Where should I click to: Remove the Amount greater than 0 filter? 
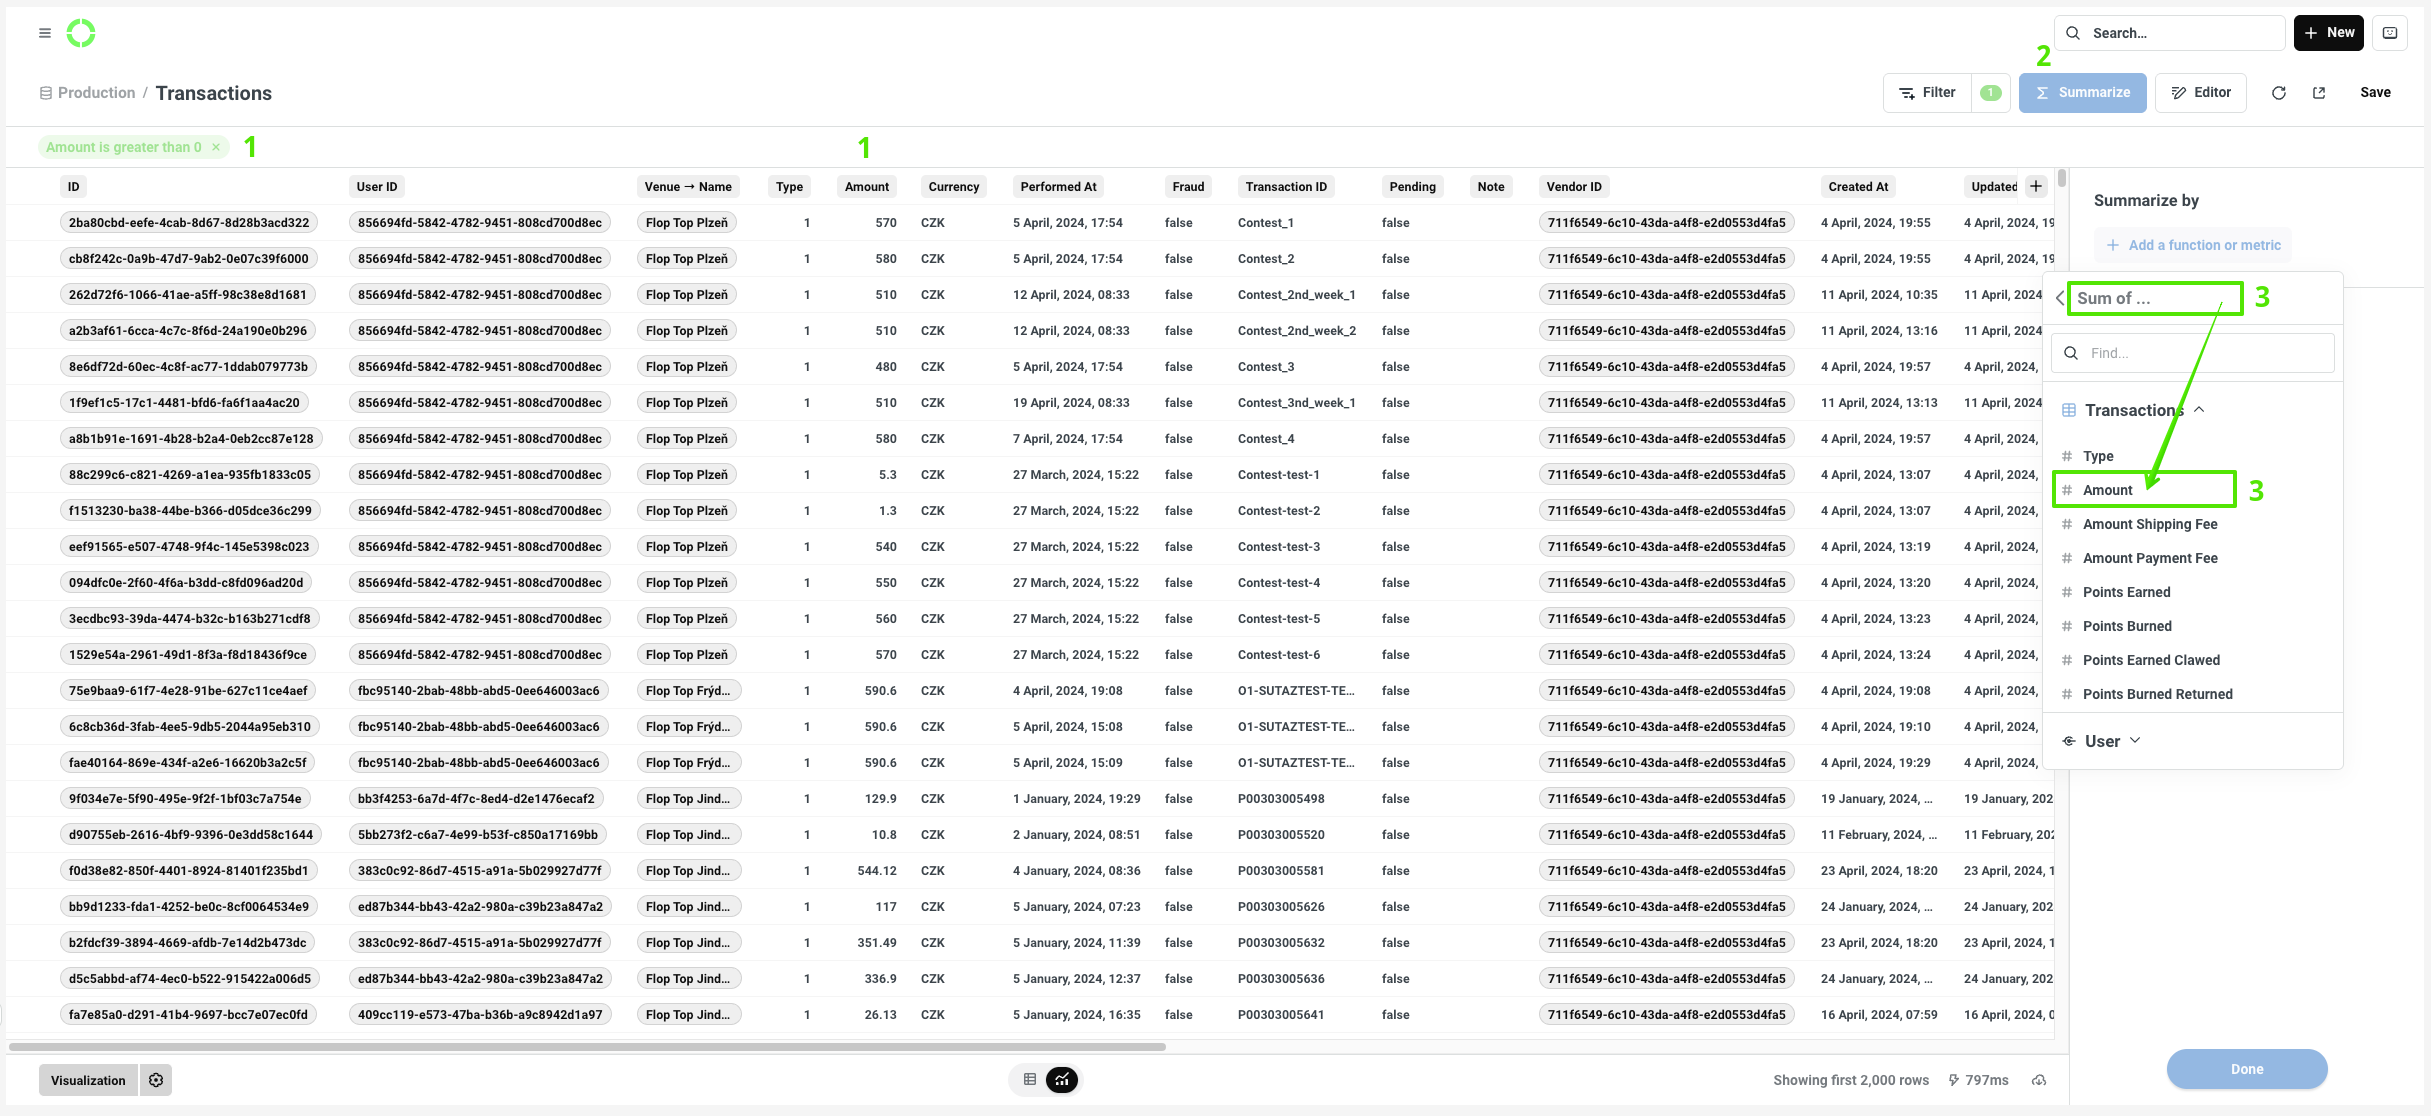(216, 147)
